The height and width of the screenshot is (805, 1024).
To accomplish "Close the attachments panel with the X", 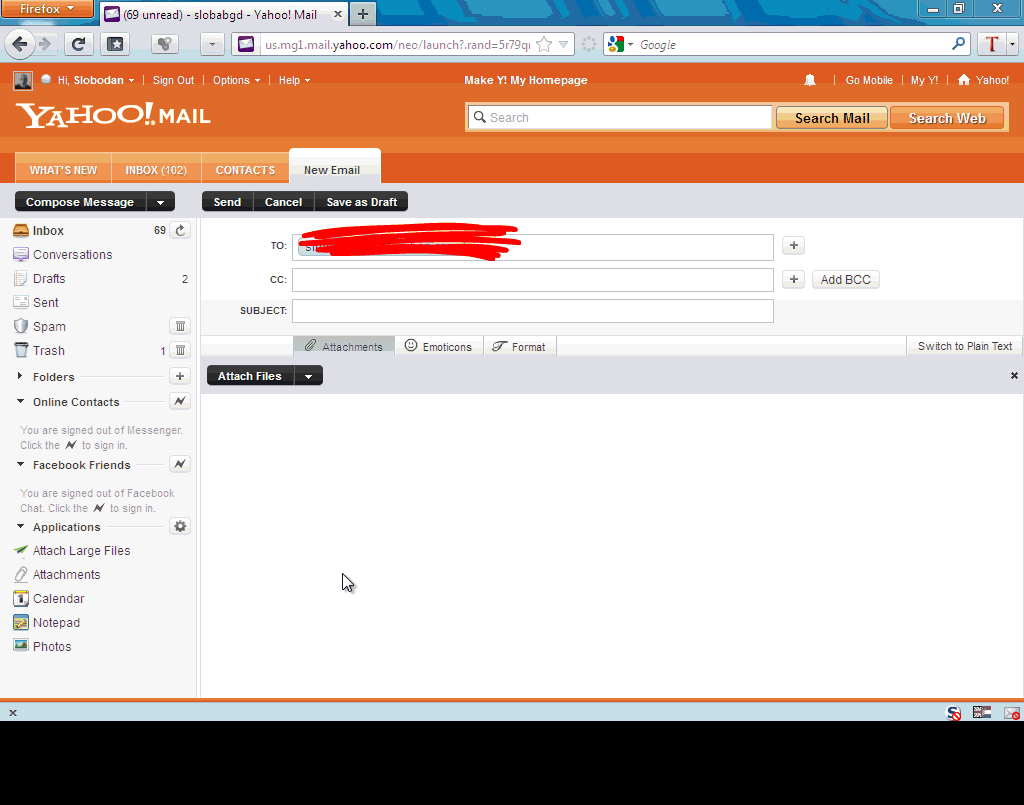I will tap(1014, 375).
